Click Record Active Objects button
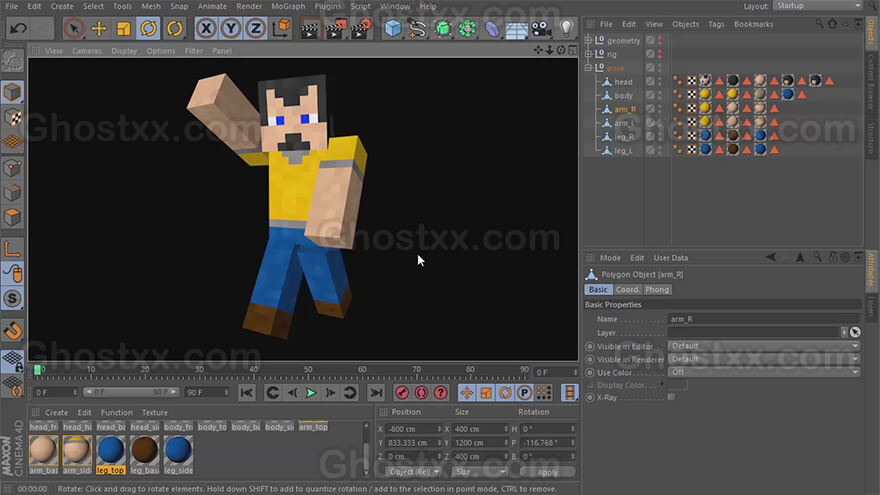This screenshot has height=495, width=880. pos(402,393)
